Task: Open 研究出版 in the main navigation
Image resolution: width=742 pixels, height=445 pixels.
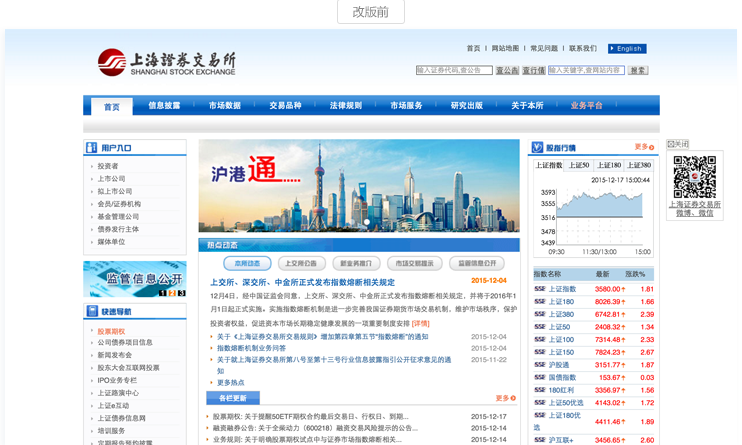Action: 467,106
